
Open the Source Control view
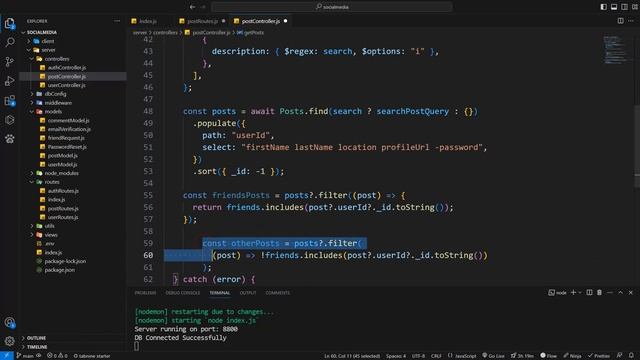click(9, 62)
